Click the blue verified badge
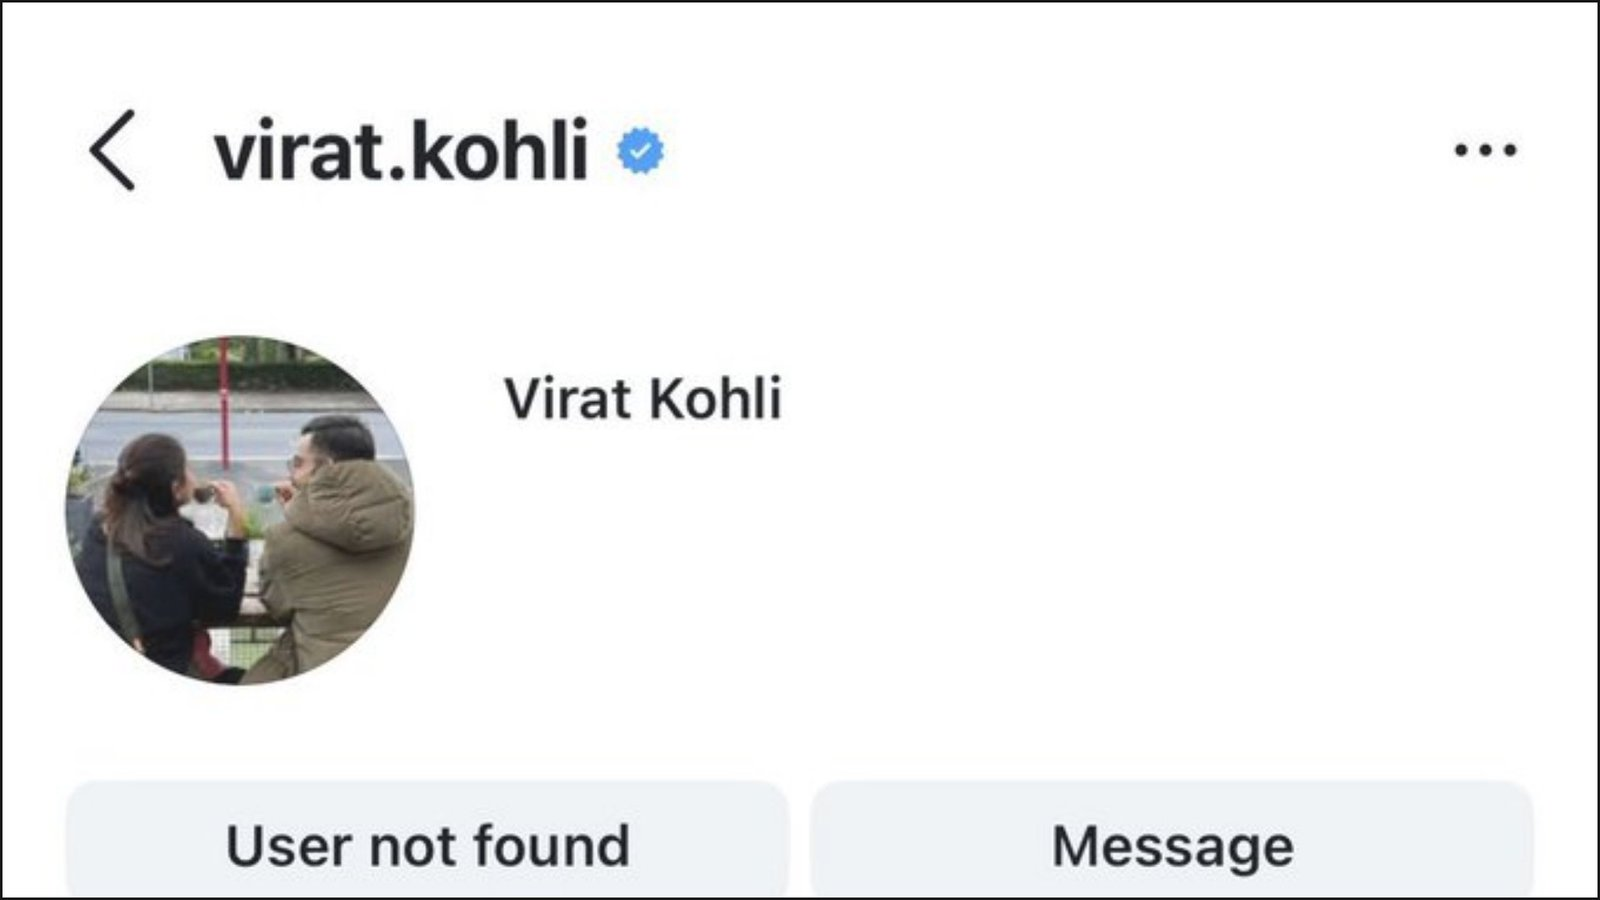The height and width of the screenshot is (900, 1600). pyautogui.click(x=640, y=151)
